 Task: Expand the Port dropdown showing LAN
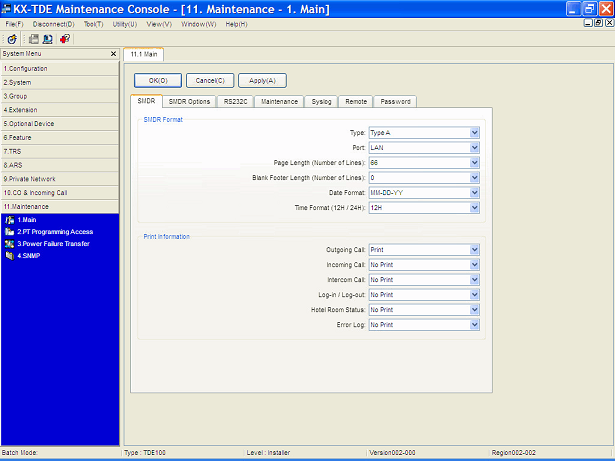pos(474,147)
